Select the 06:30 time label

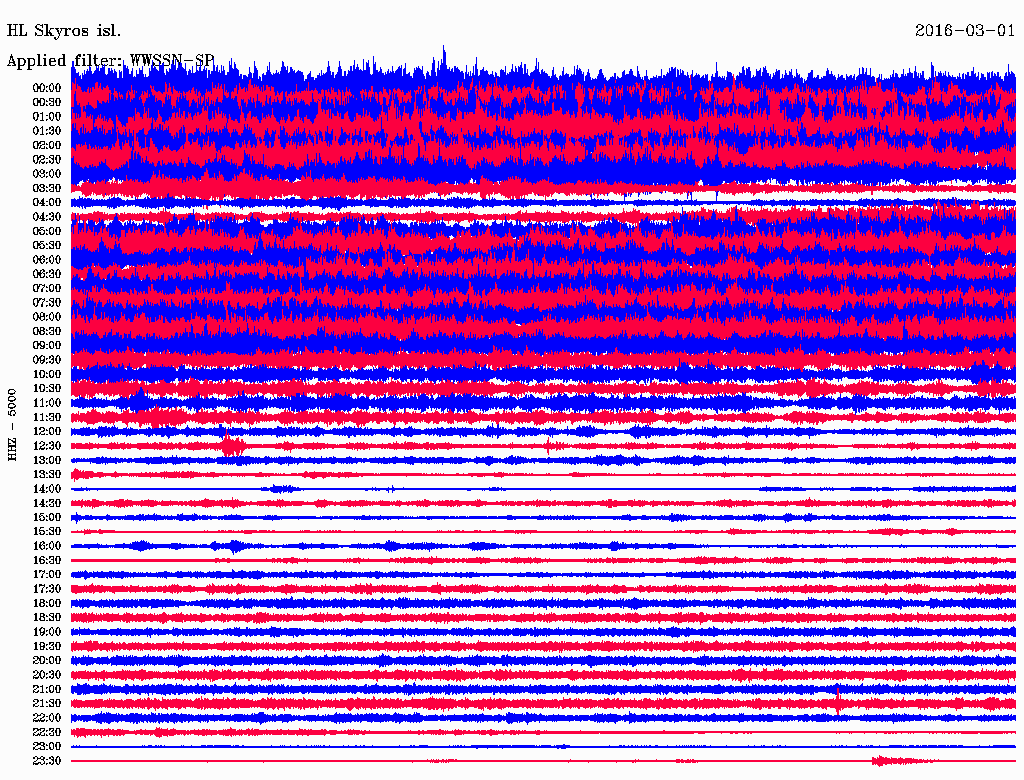[x=47, y=274]
